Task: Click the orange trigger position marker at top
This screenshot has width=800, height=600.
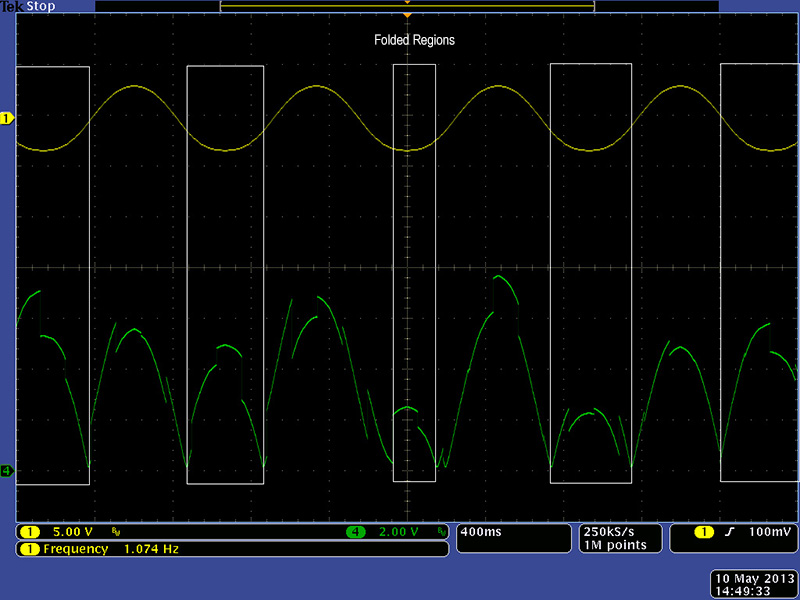Action: (407, 15)
